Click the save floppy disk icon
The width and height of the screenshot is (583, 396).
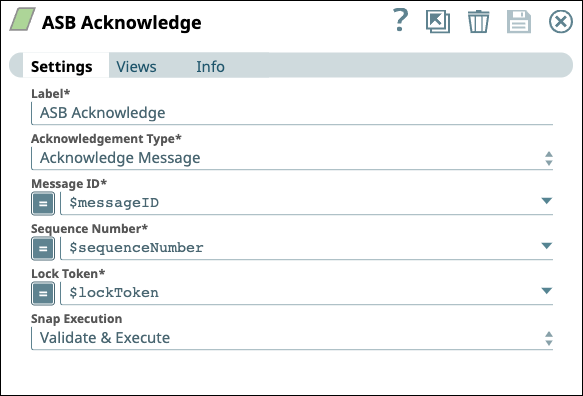click(x=519, y=22)
